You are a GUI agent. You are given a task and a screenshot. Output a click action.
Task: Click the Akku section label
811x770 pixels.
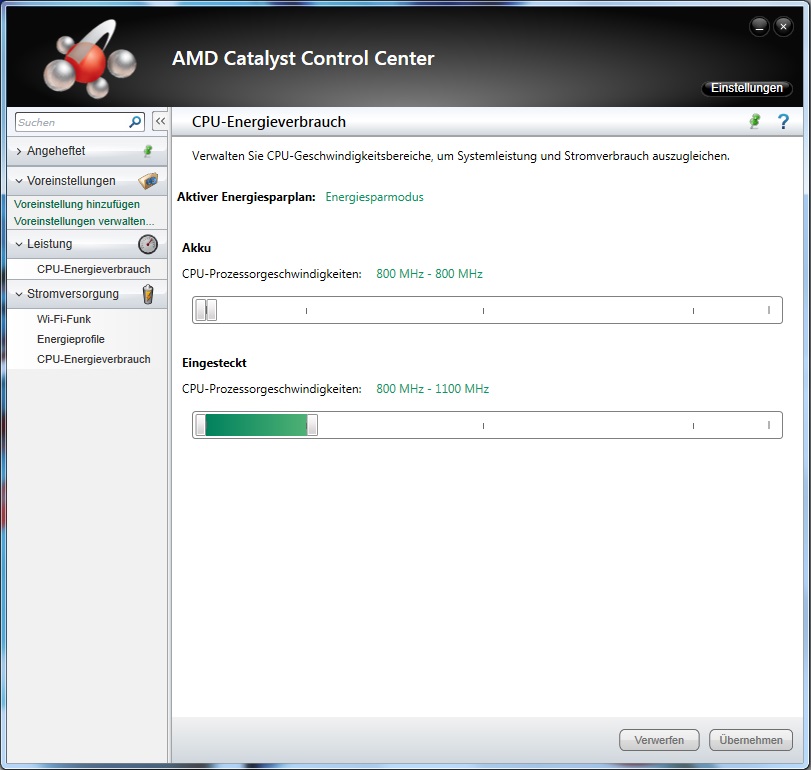point(197,248)
